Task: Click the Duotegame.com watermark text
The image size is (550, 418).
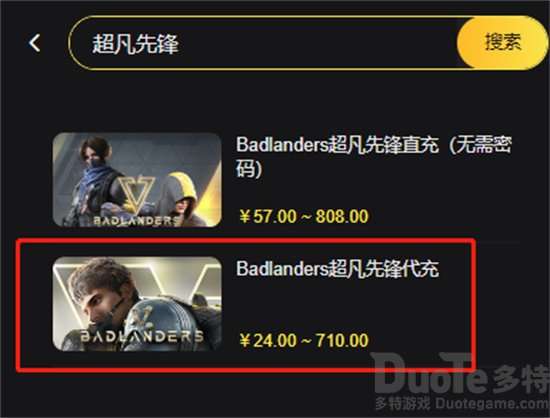Action: pos(492,404)
